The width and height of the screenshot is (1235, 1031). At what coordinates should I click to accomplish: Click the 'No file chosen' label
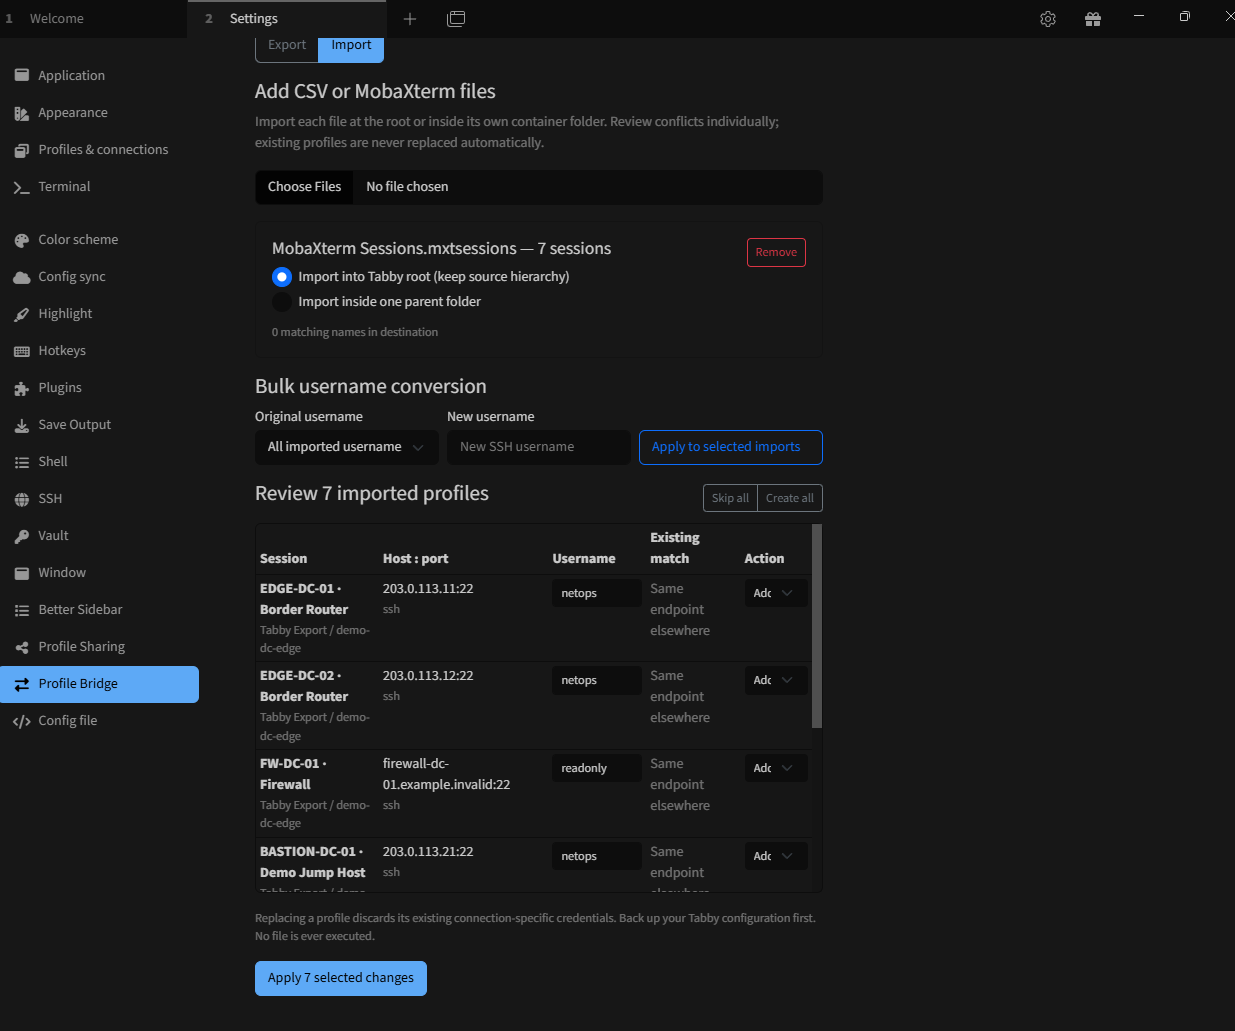(407, 187)
